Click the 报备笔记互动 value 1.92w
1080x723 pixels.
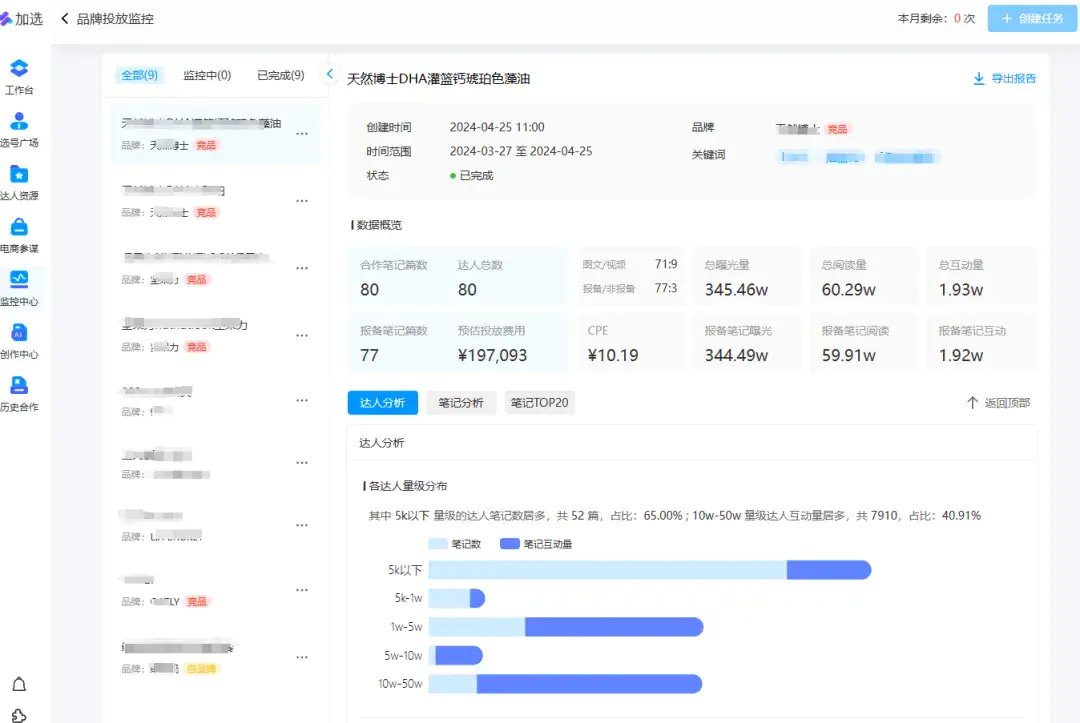click(x=960, y=355)
